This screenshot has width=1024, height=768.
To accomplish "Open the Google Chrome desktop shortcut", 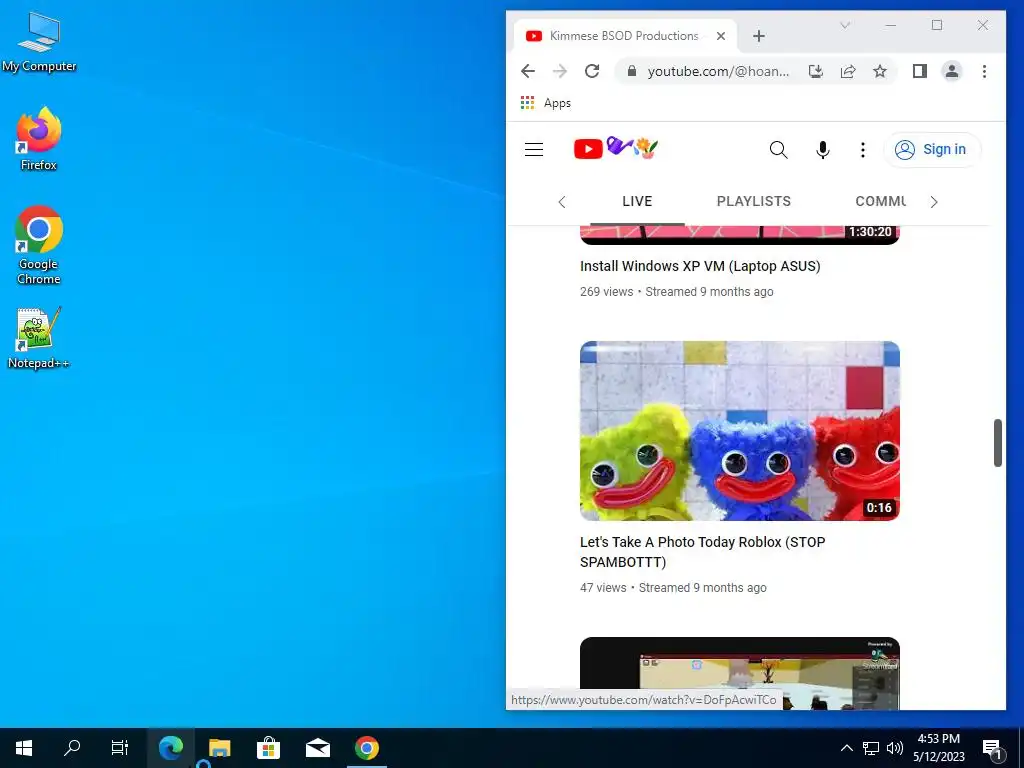I will pos(39,246).
